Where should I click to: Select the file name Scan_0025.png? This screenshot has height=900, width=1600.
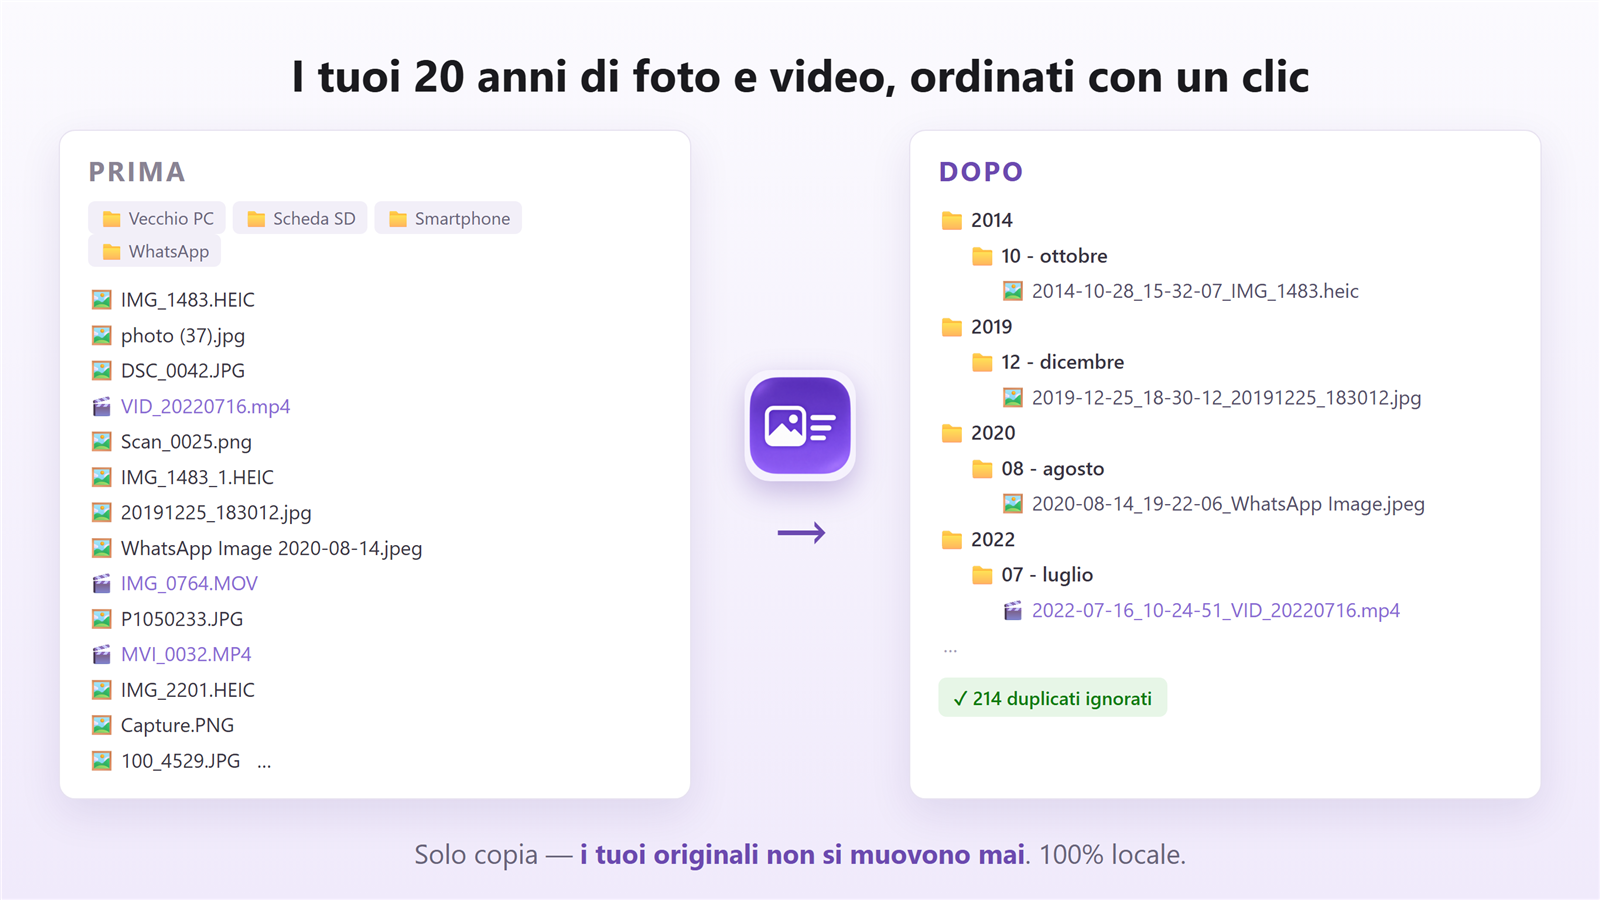pyautogui.click(x=186, y=442)
